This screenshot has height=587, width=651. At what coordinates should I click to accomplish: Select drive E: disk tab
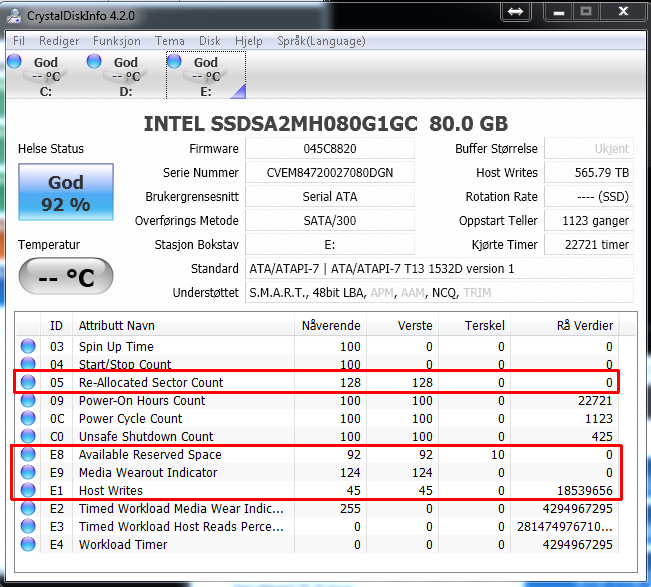[206, 75]
